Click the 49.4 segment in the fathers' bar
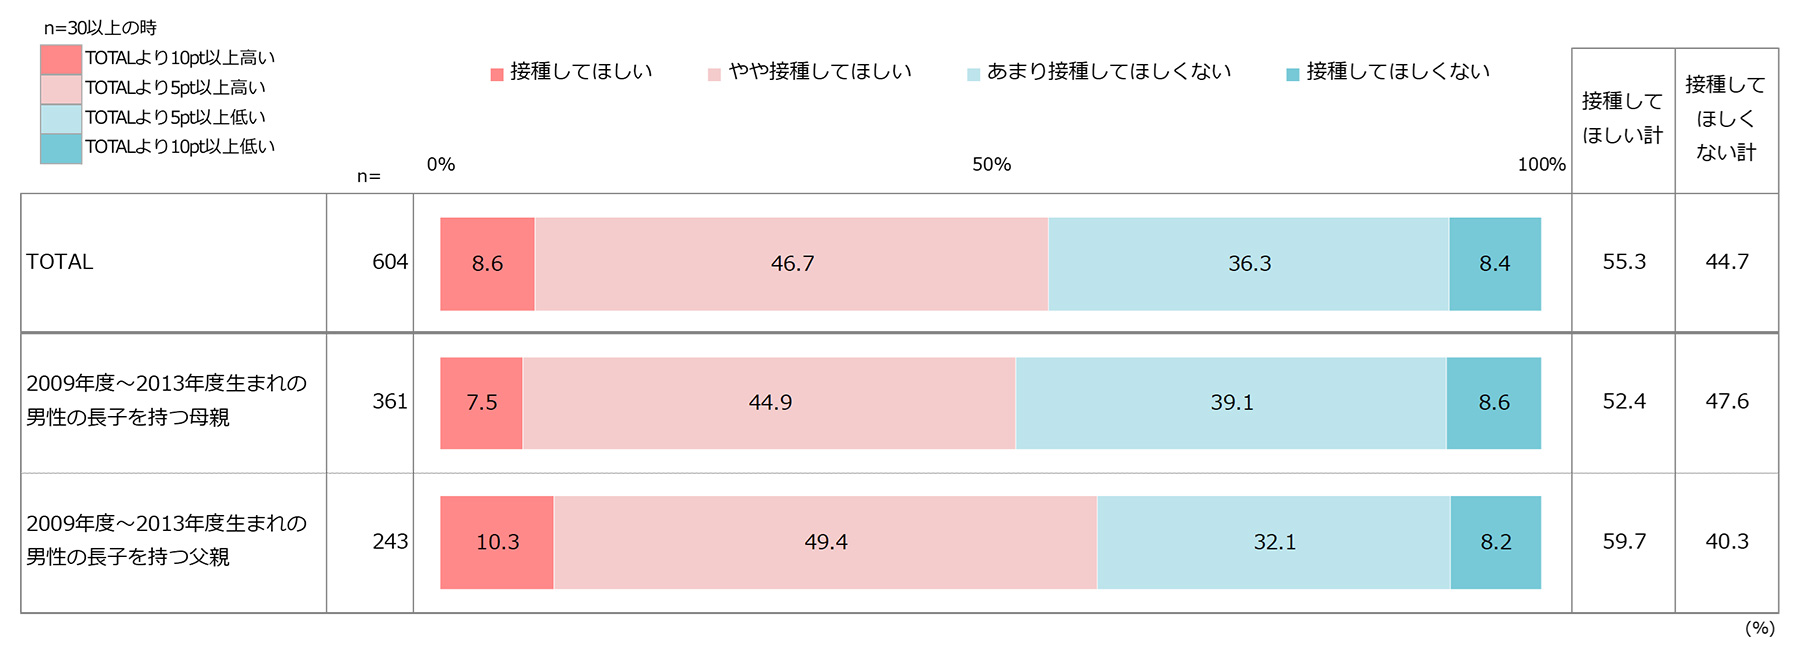Screen dimensions: 1800x647 pyautogui.click(x=826, y=542)
